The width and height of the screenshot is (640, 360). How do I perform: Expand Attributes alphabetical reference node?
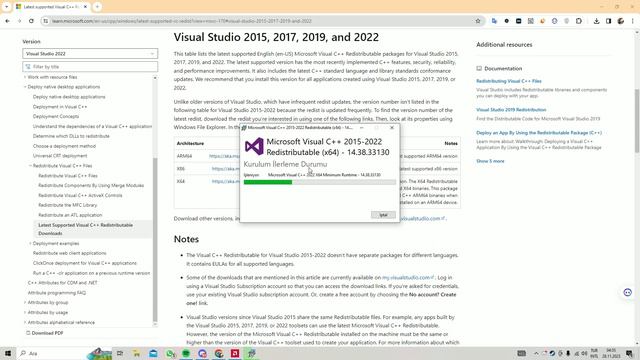pos(25,322)
